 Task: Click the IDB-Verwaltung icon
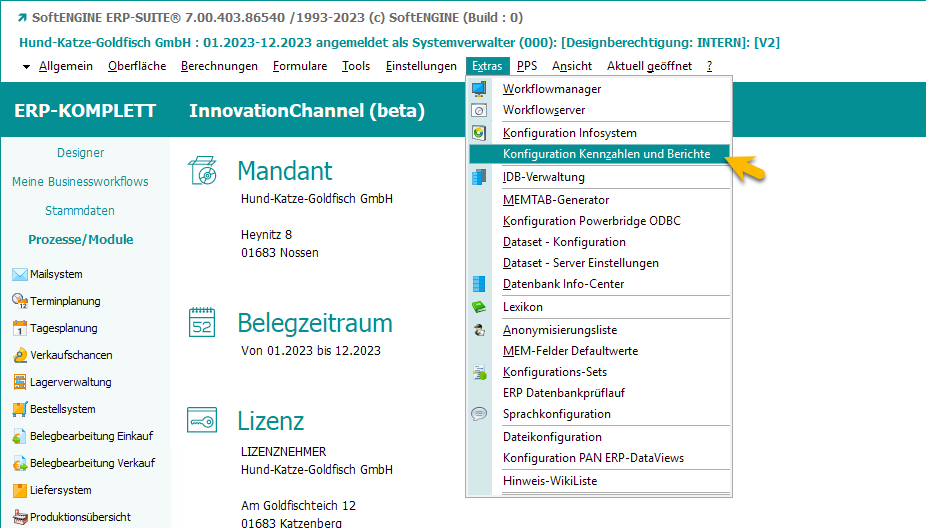(479, 177)
